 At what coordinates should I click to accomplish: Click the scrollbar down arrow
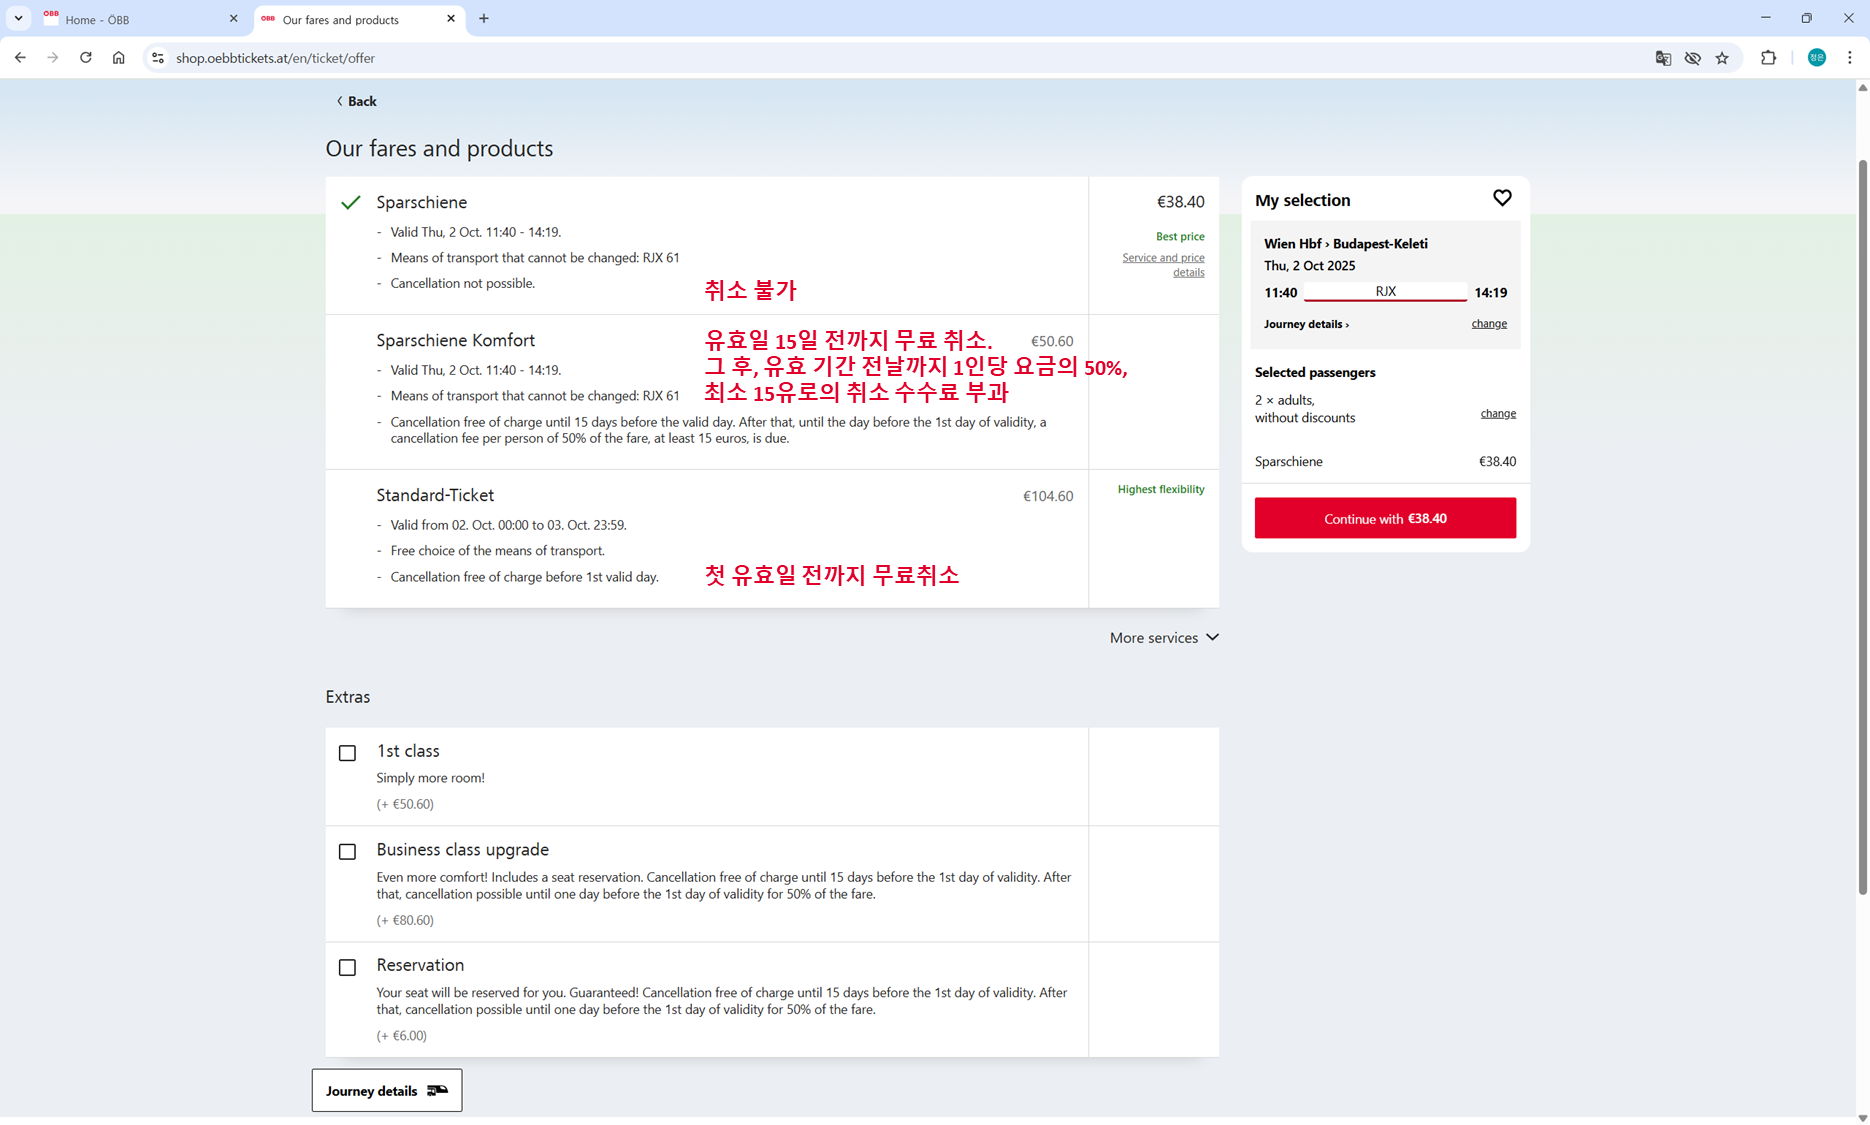(x=1862, y=1117)
